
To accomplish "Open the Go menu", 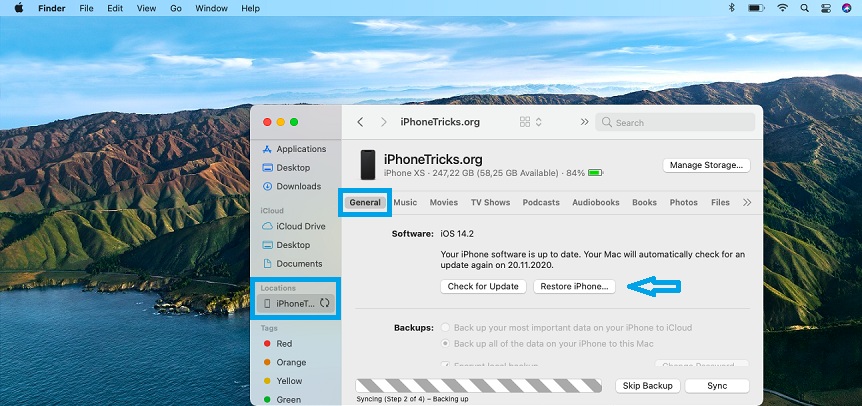I will [x=176, y=8].
